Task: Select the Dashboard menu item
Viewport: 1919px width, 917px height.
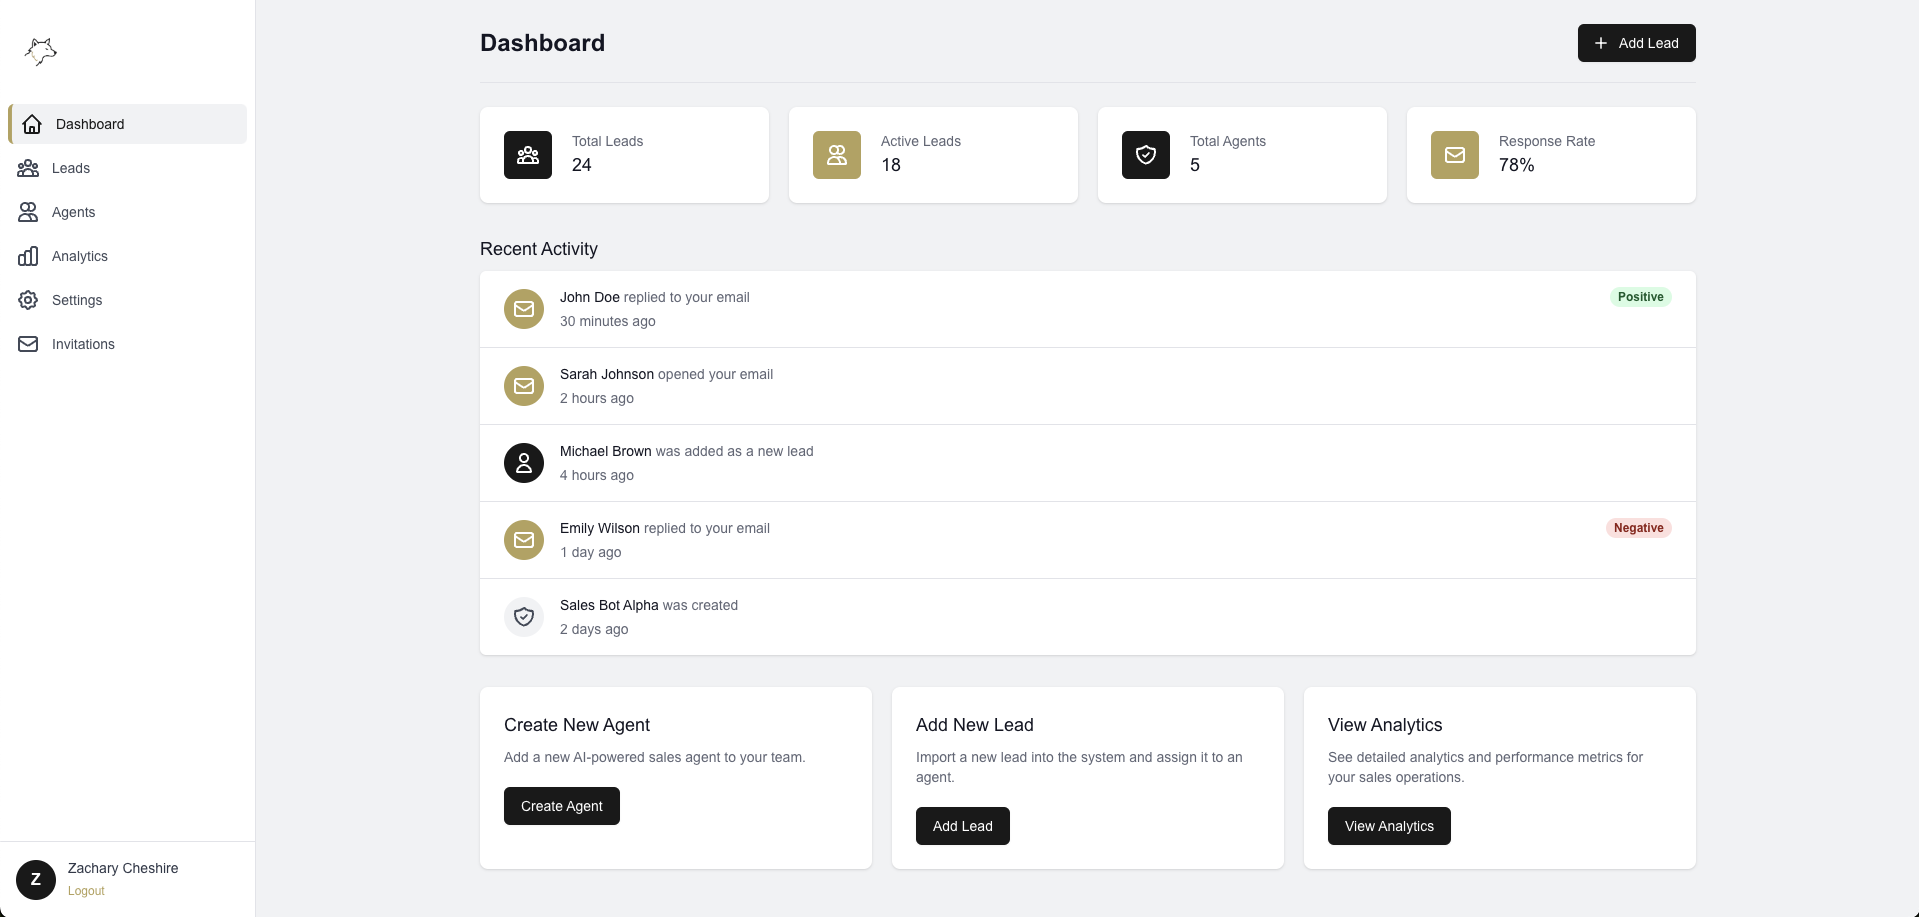Action: pos(90,124)
